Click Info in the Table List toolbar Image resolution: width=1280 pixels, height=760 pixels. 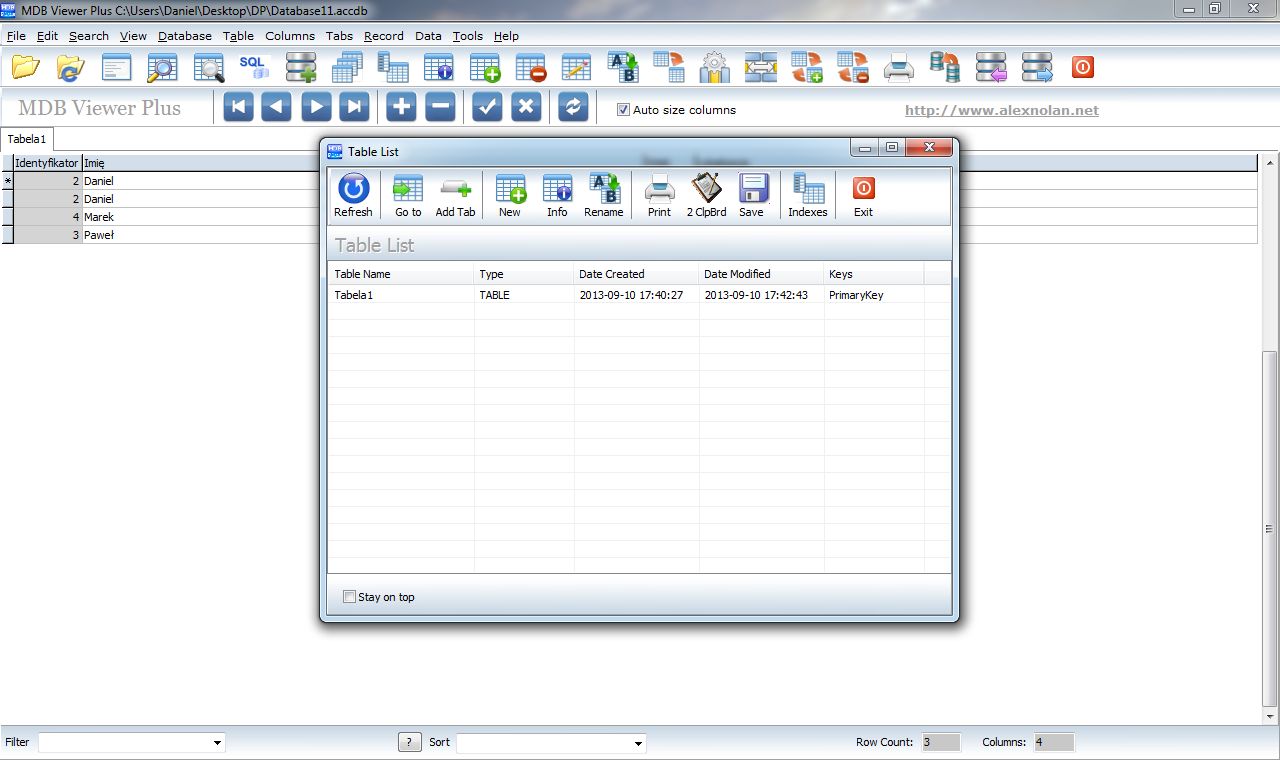557,195
